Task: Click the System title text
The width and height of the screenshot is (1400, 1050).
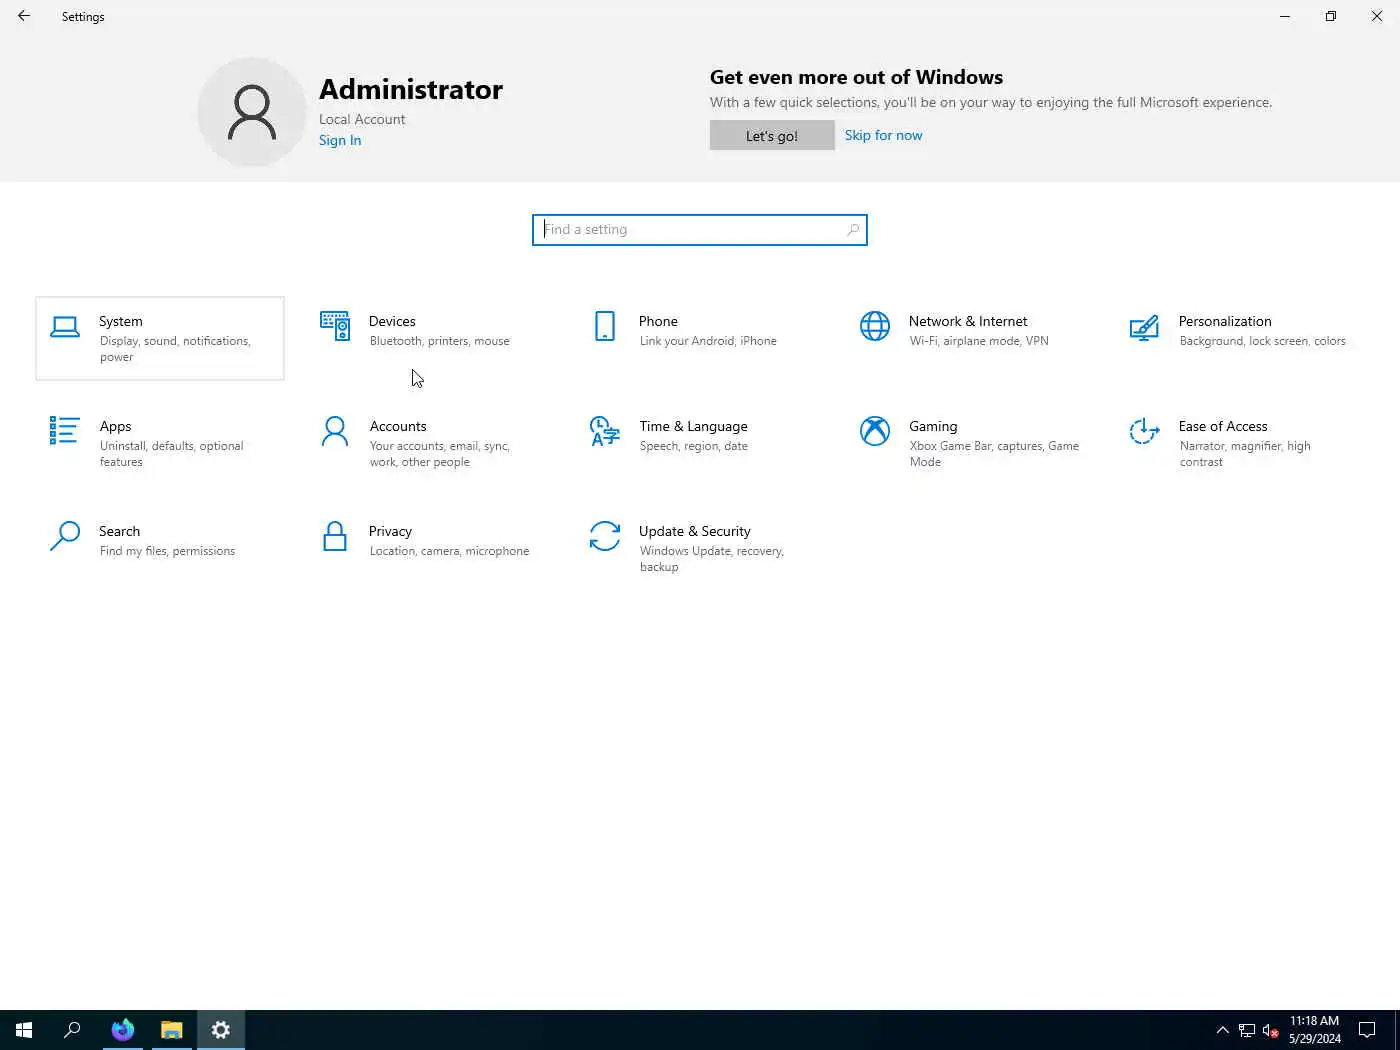Action: [121, 321]
